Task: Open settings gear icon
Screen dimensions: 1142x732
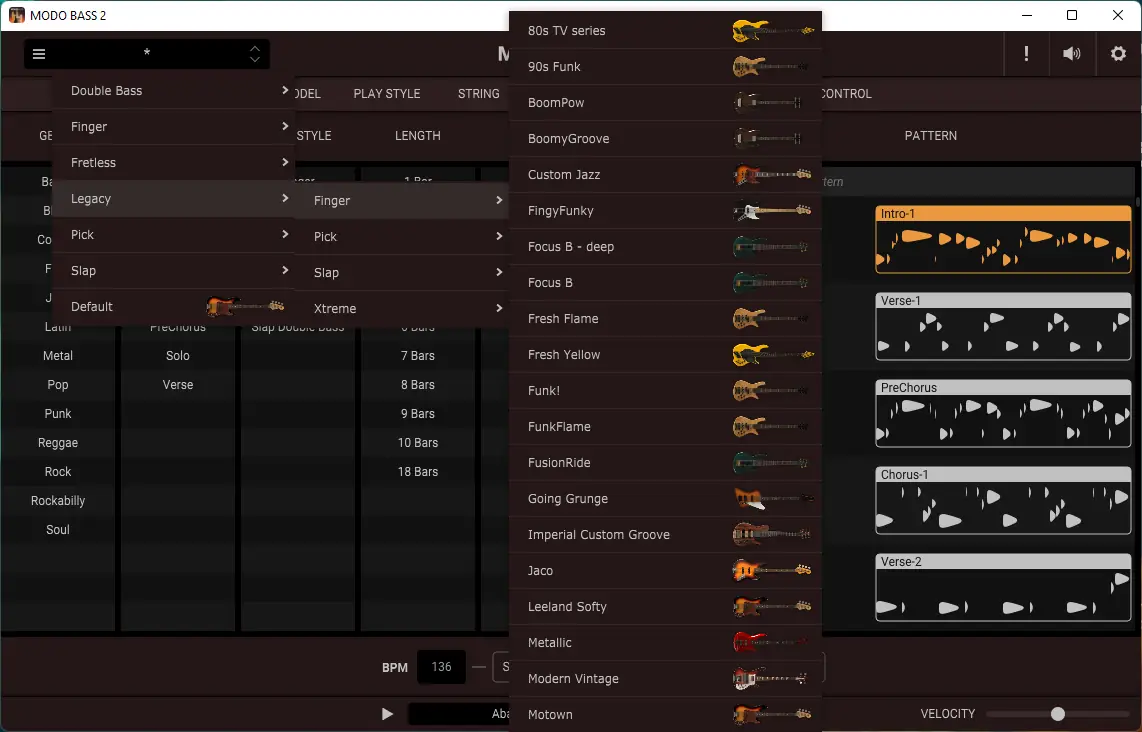Action: pos(1118,54)
